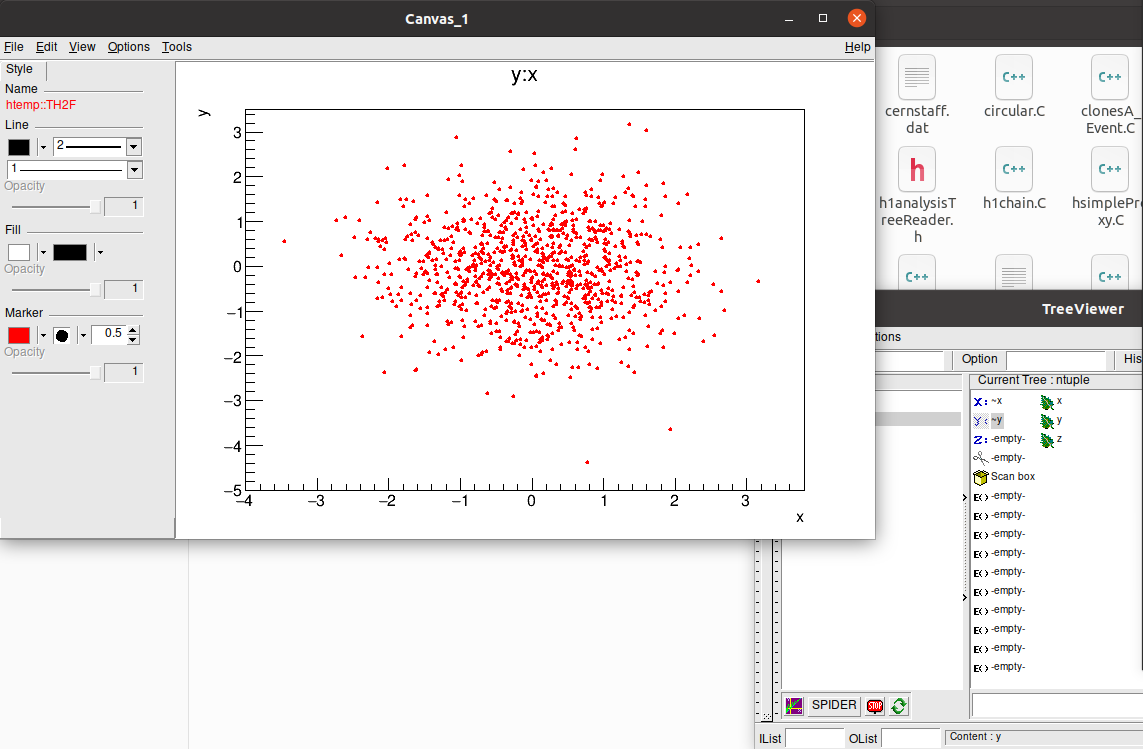1143x749 pixels.
Task: Click the black fill pattern swatch
Action: (70, 252)
